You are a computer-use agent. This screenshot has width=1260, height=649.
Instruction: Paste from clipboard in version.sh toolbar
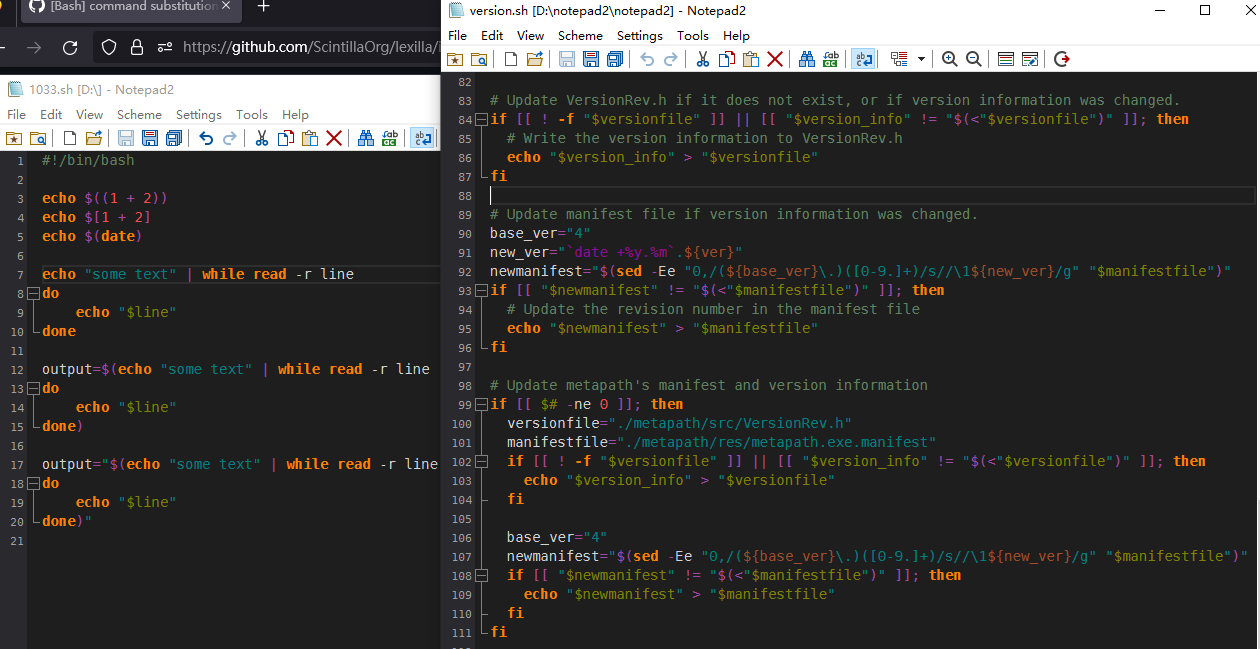[x=751, y=59]
